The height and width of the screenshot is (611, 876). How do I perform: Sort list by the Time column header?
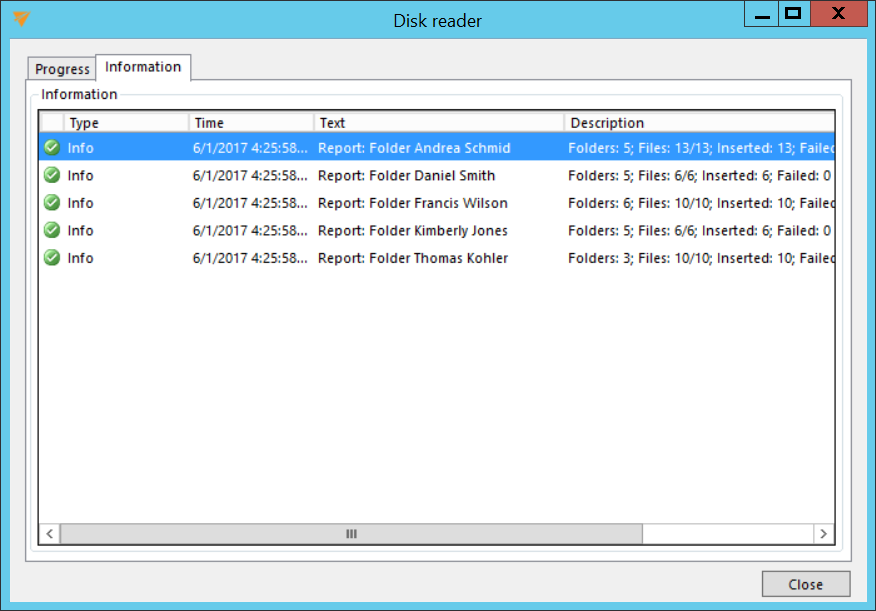point(251,123)
